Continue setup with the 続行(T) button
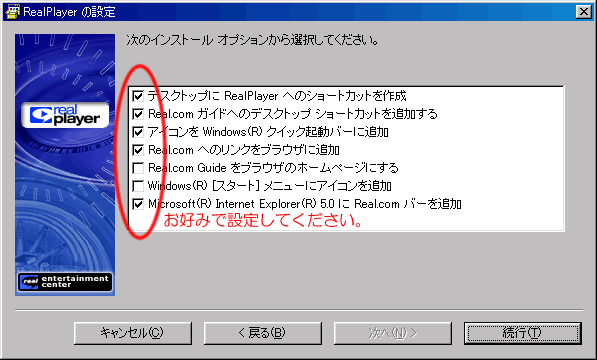 click(523, 333)
